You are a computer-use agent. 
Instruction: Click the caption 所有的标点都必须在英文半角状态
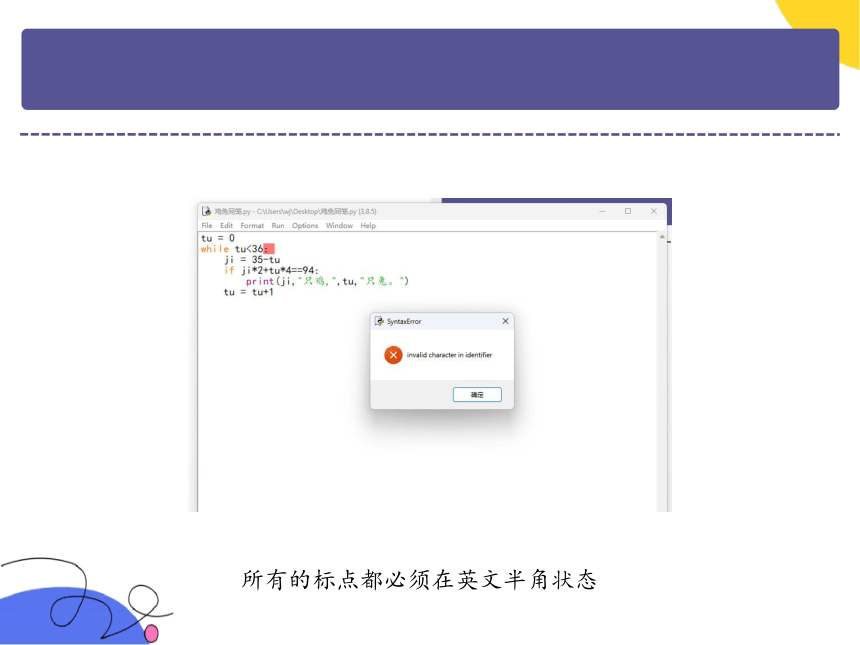pyautogui.click(x=420, y=580)
